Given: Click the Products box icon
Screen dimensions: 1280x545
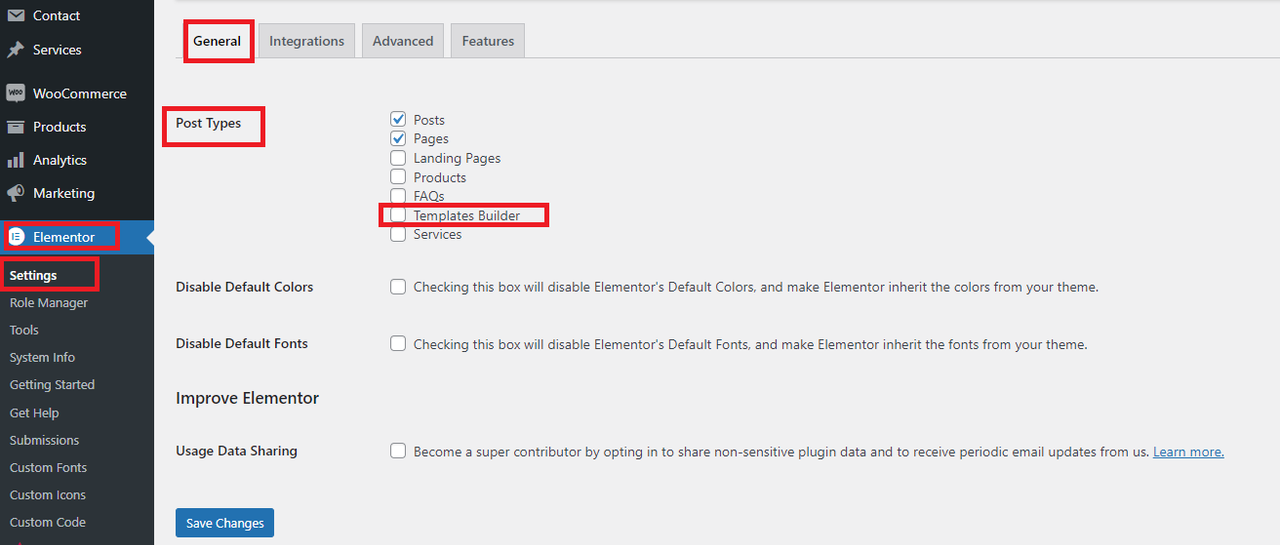Looking at the screenshot, I should tap(15, 127).
